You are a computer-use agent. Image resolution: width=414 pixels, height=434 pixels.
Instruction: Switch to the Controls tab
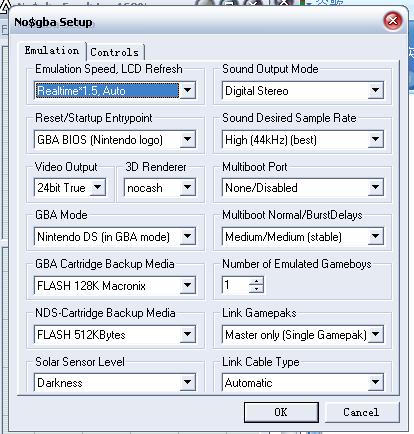tap(115, 52)
